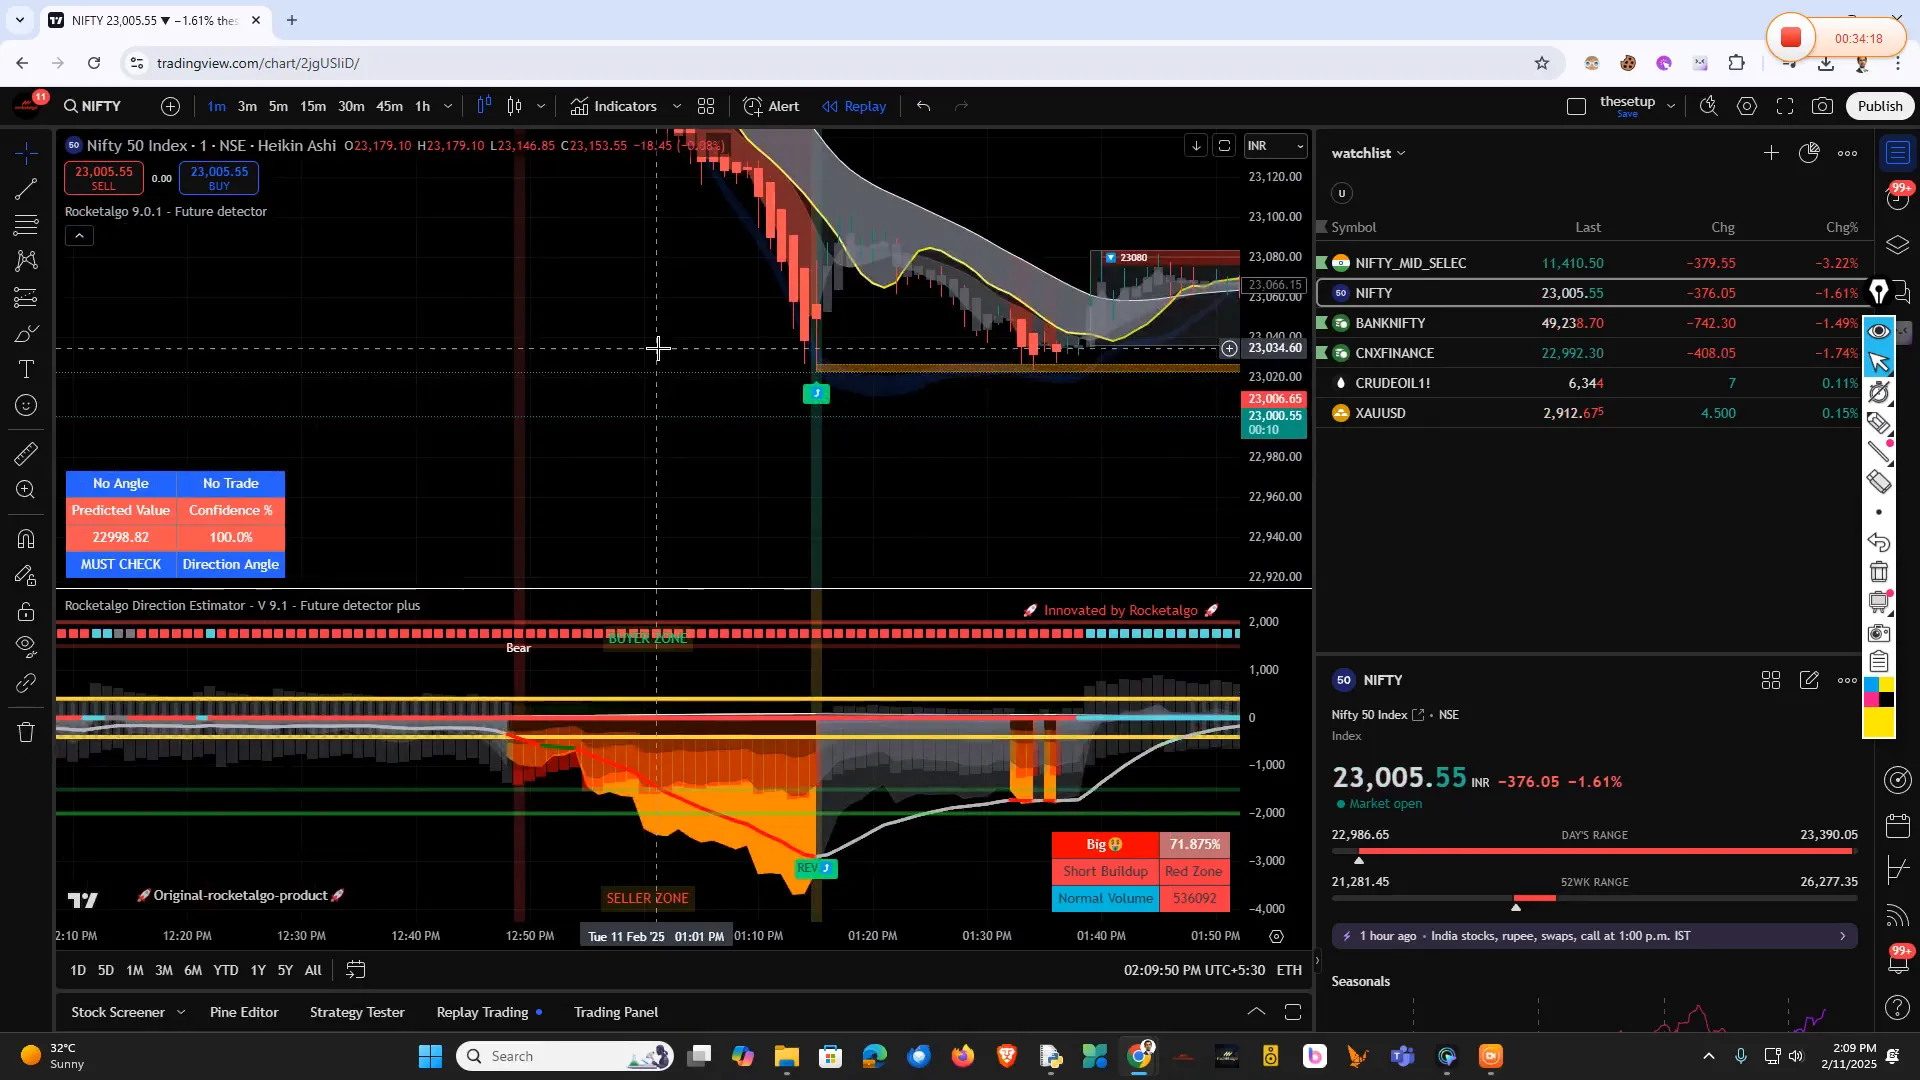Toggle fullscreen mode icon
The width and height of the screenshot is (1920, 1080).
pos(1785,106)
